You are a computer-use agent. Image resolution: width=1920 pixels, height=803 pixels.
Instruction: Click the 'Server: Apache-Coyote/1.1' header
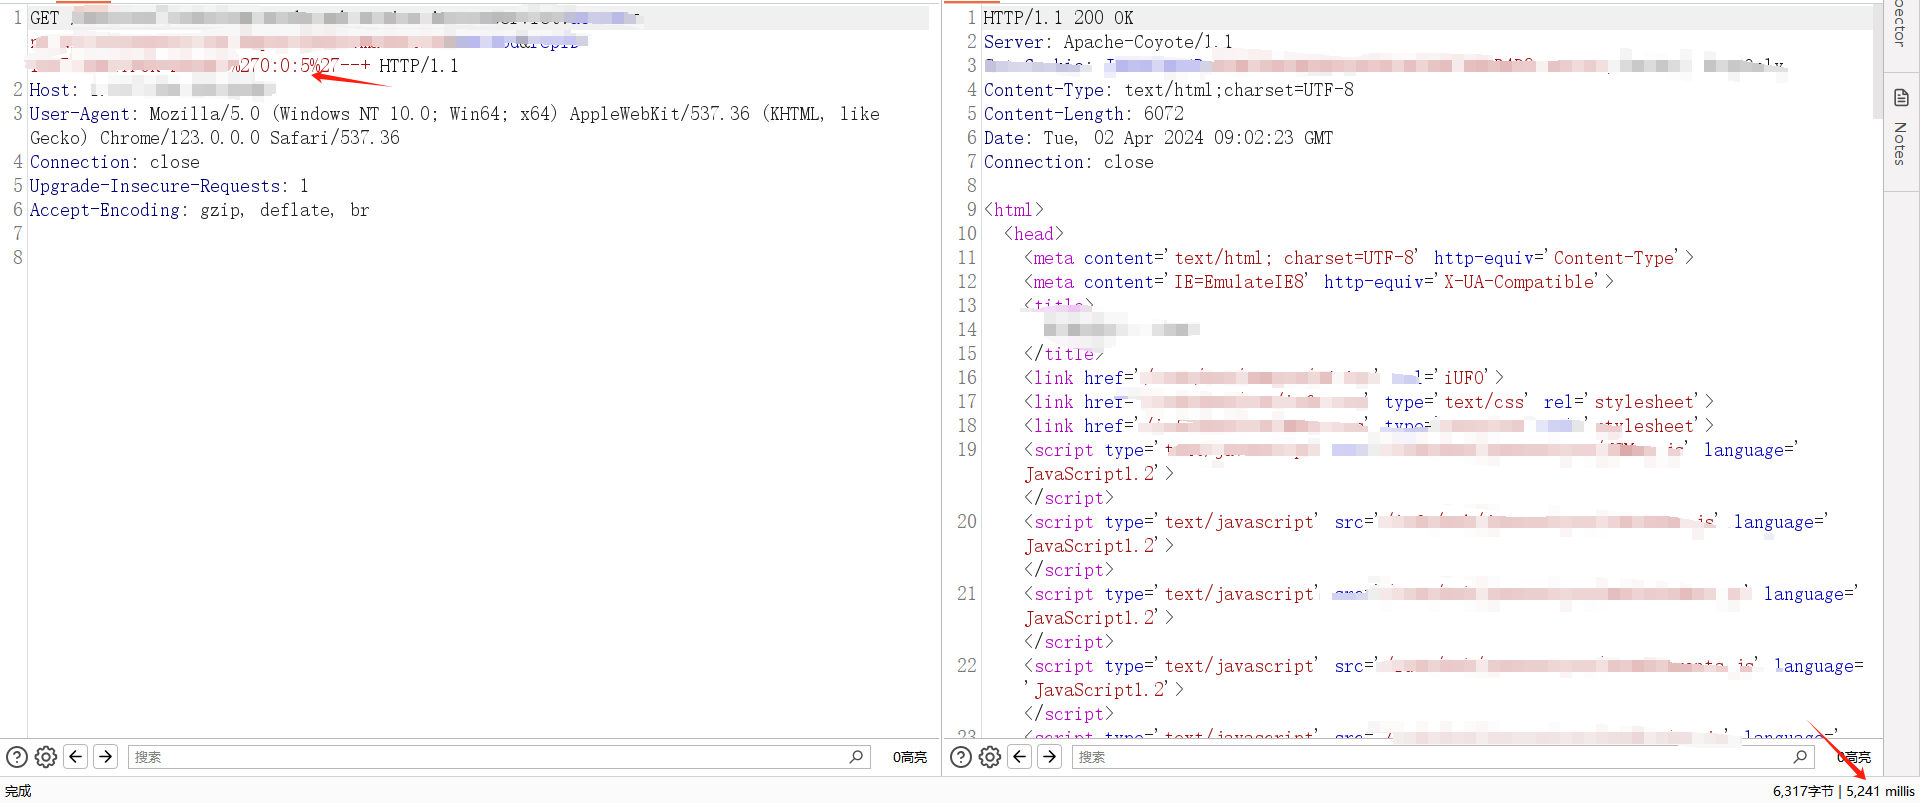pyautogui.click(x=1108, y=42)
